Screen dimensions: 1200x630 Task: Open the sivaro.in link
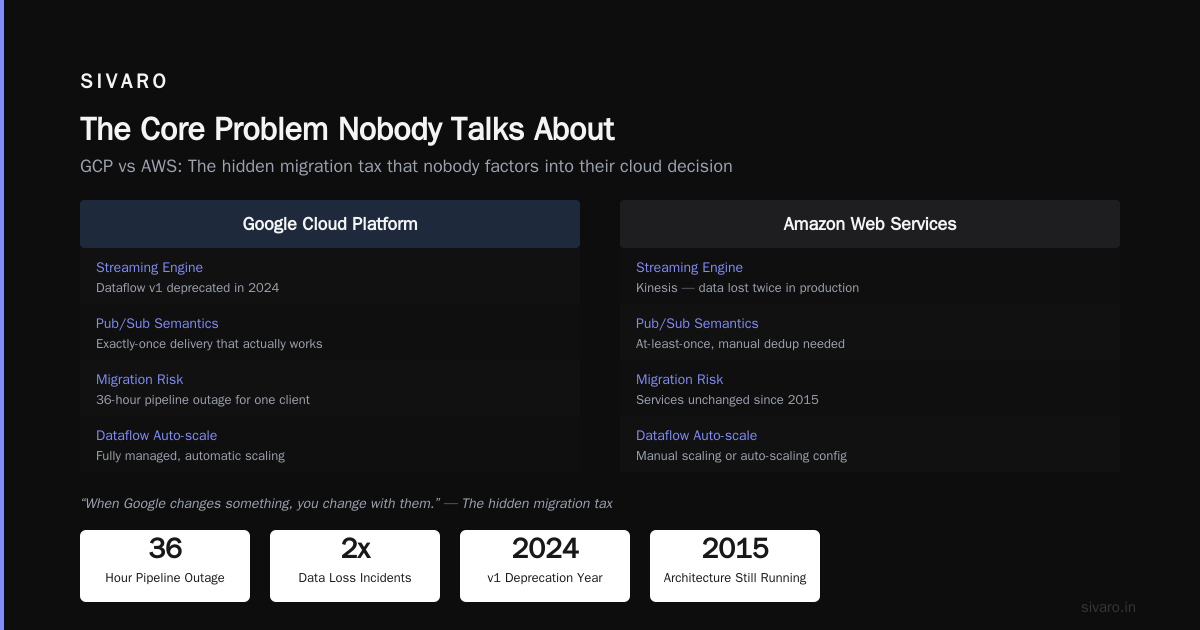[1108, 607]
